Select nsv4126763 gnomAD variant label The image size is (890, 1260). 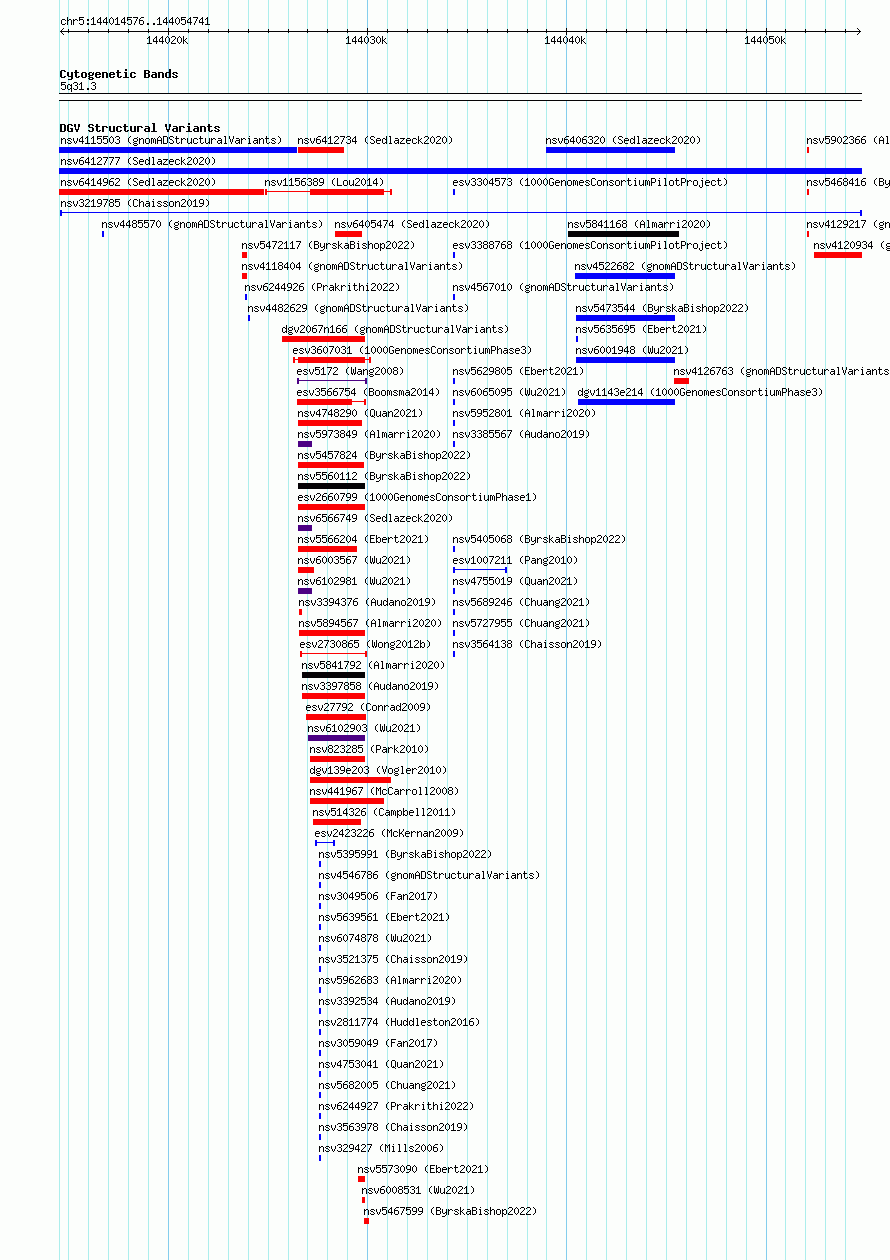coord(782,371)
